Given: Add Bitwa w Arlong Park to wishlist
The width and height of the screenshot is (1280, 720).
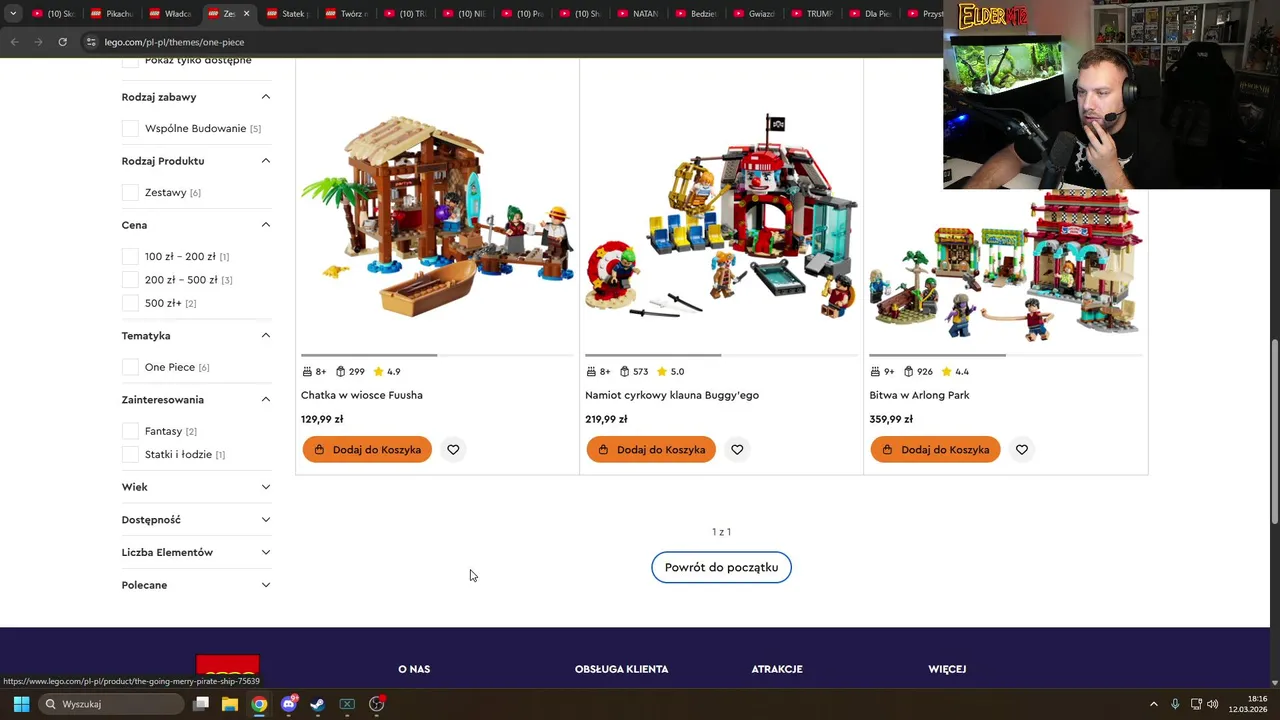Looking at the screenshot, I should (x=1021, y=450).
